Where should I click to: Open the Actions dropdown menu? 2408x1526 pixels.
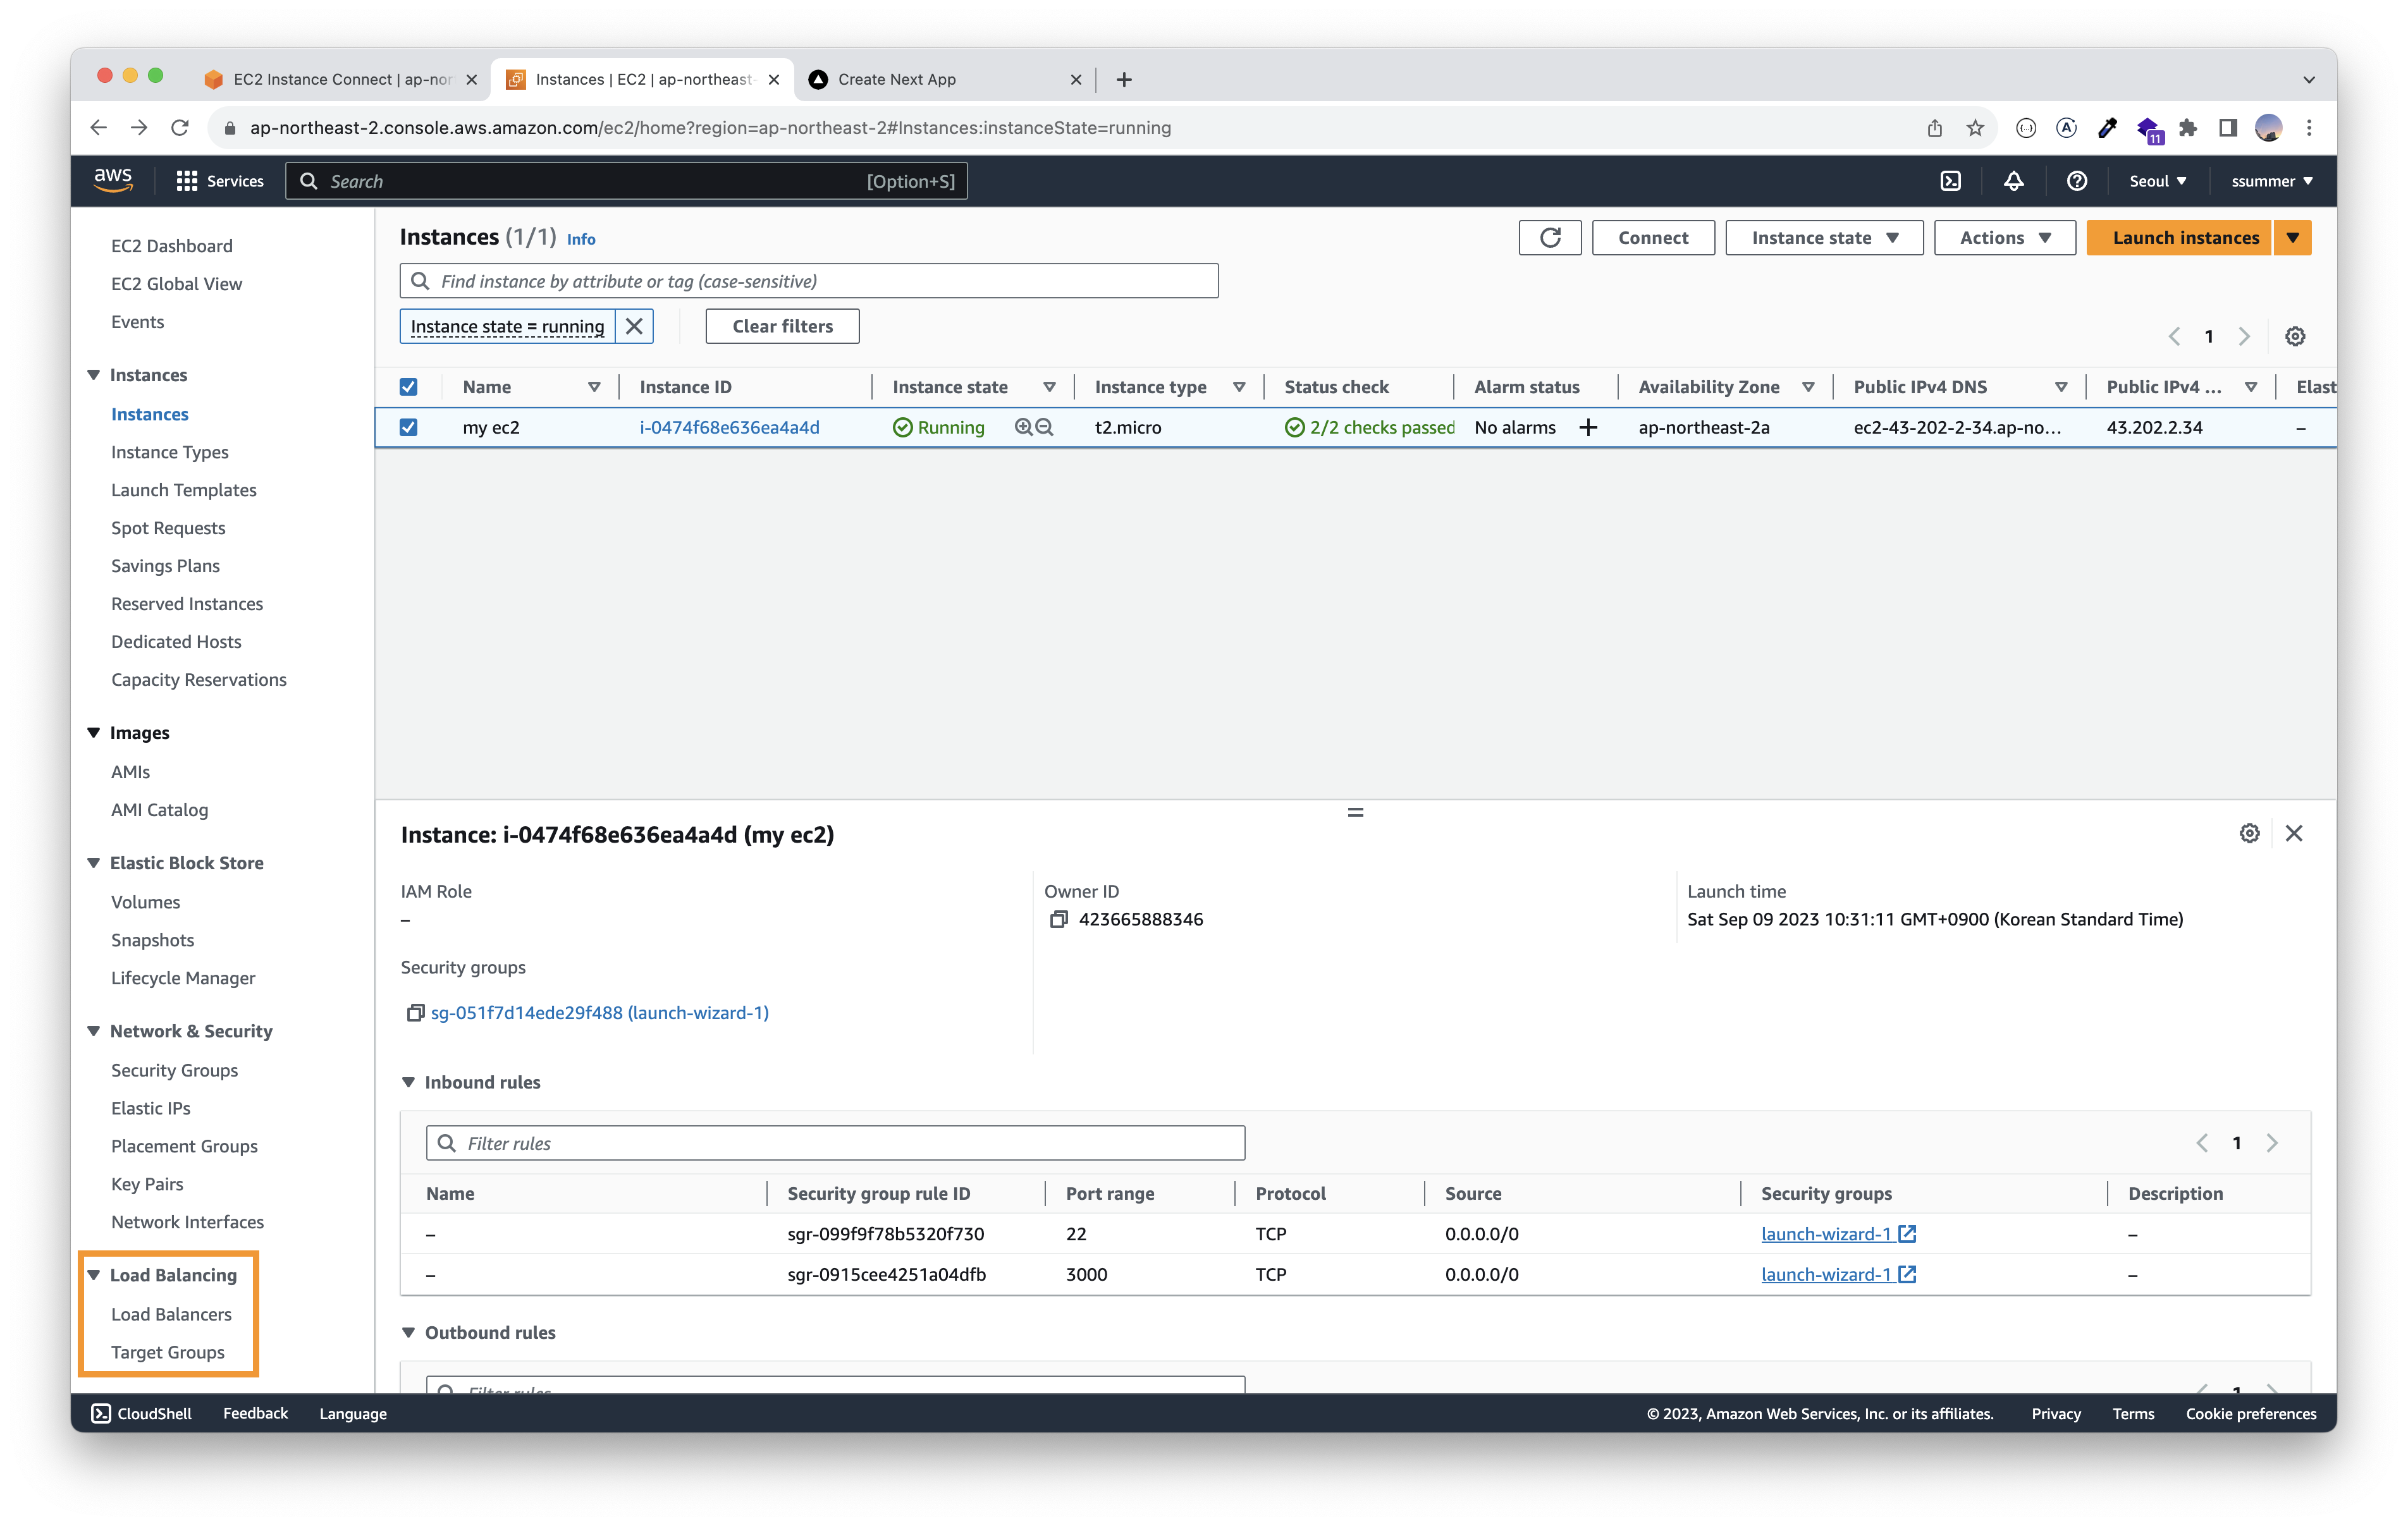click(x=2004, y=238)
